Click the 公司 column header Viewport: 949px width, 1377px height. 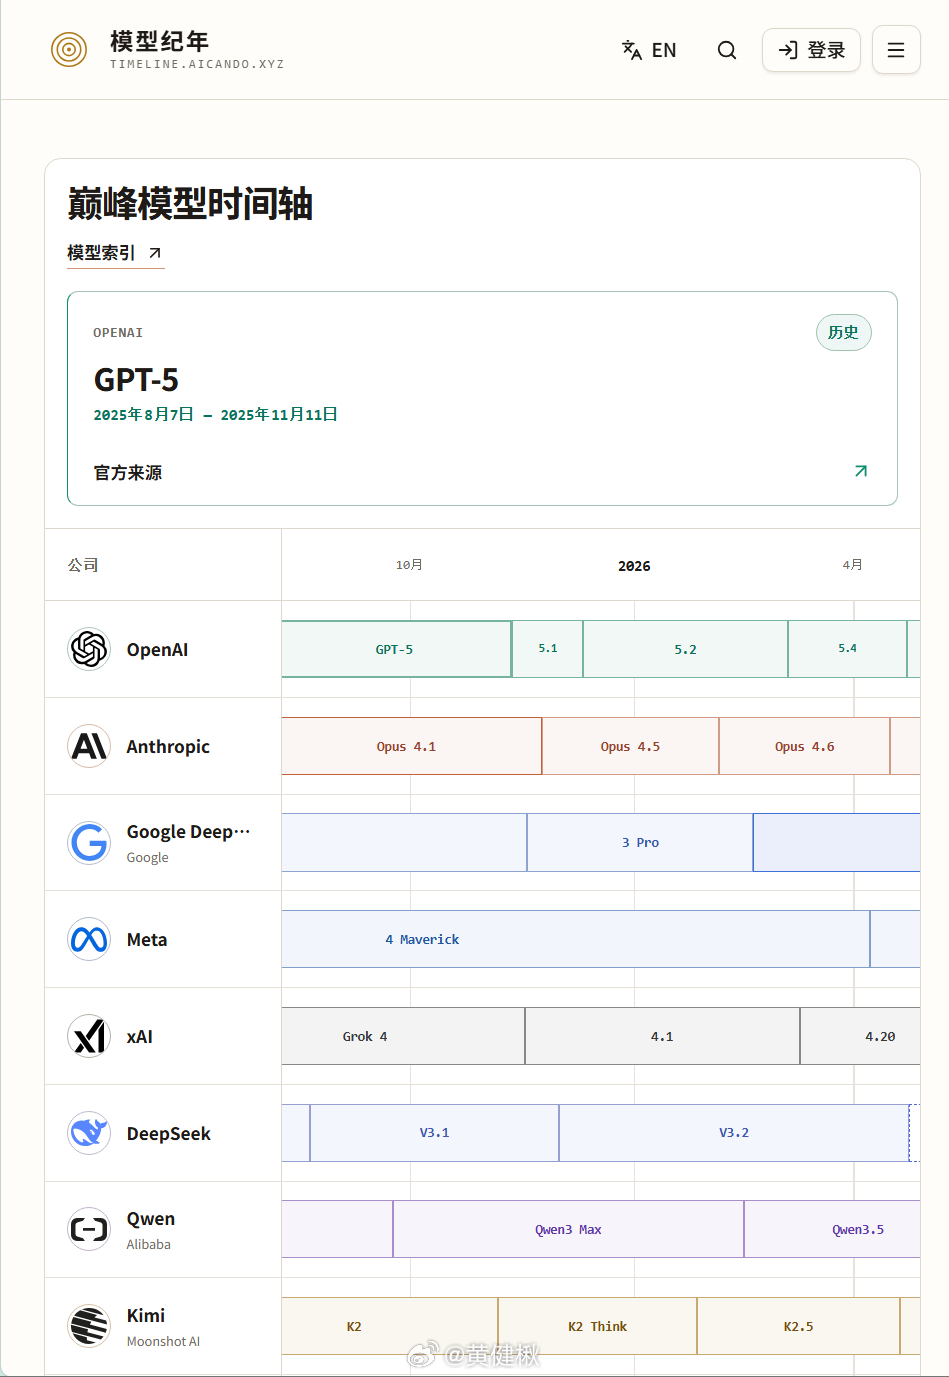coord(83,565)
